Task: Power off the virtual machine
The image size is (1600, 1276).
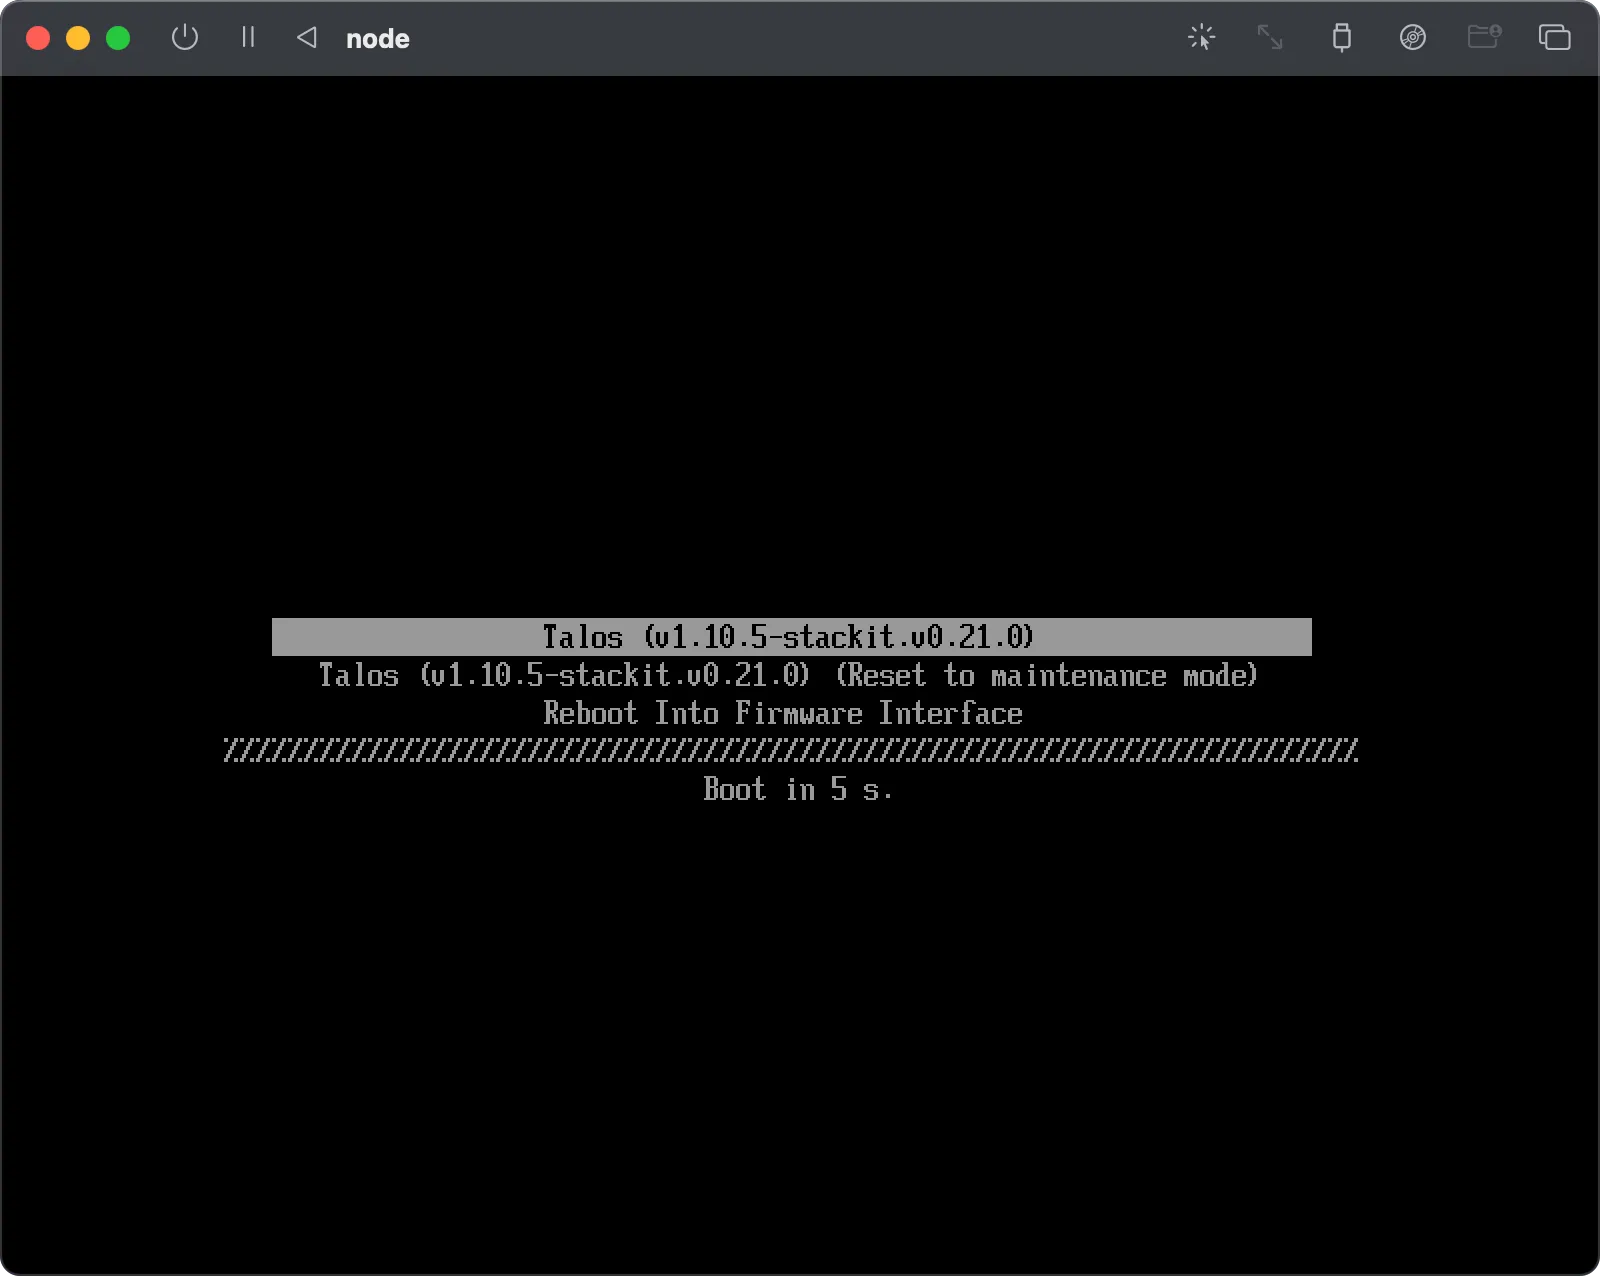Action: pyautogui.click(x=185, y=38)
